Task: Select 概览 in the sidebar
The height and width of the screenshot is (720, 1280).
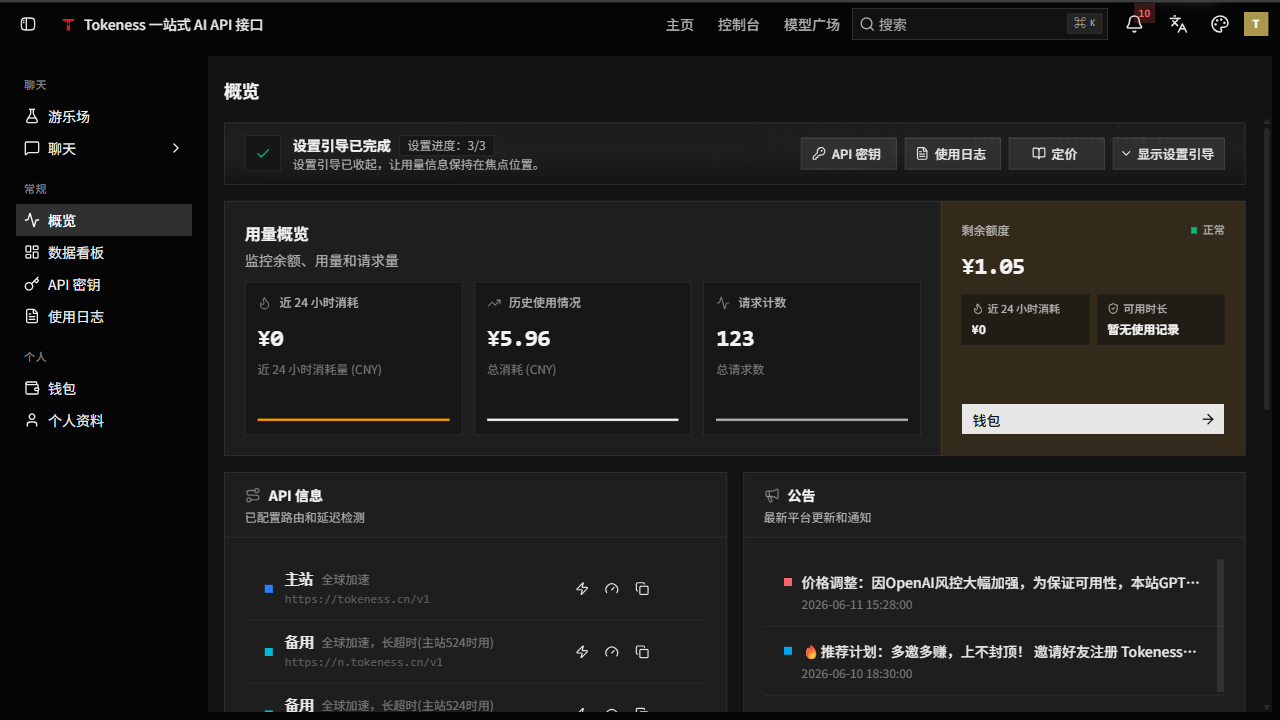Action: [x=104, y=221]
